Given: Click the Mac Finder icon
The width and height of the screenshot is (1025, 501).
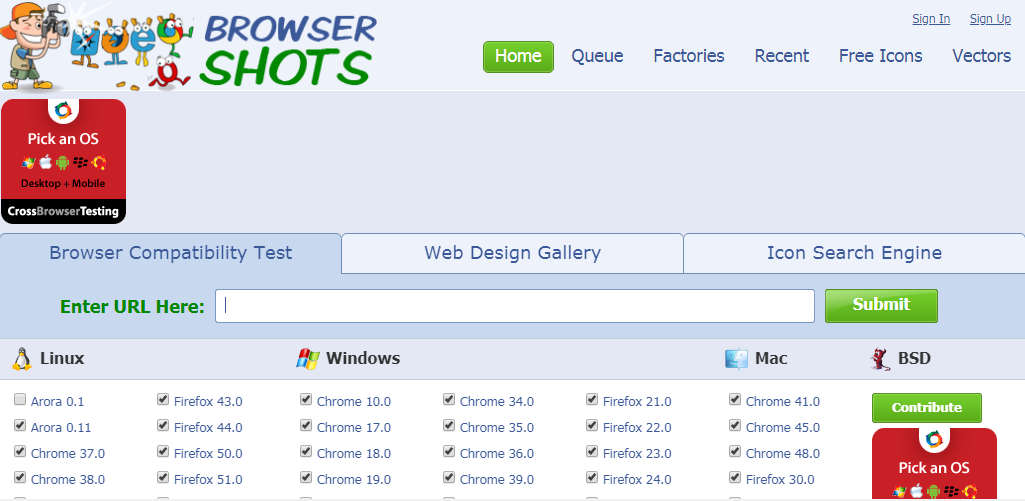Looking at the screenshot, I should 736,358.
